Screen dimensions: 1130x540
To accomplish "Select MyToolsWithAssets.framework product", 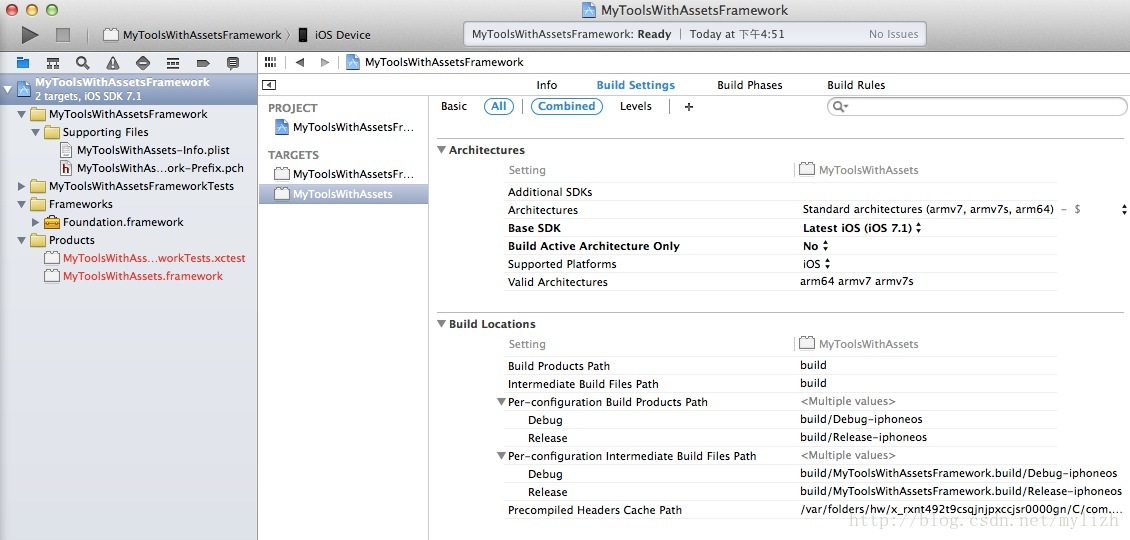I will (x=143, y=276).
